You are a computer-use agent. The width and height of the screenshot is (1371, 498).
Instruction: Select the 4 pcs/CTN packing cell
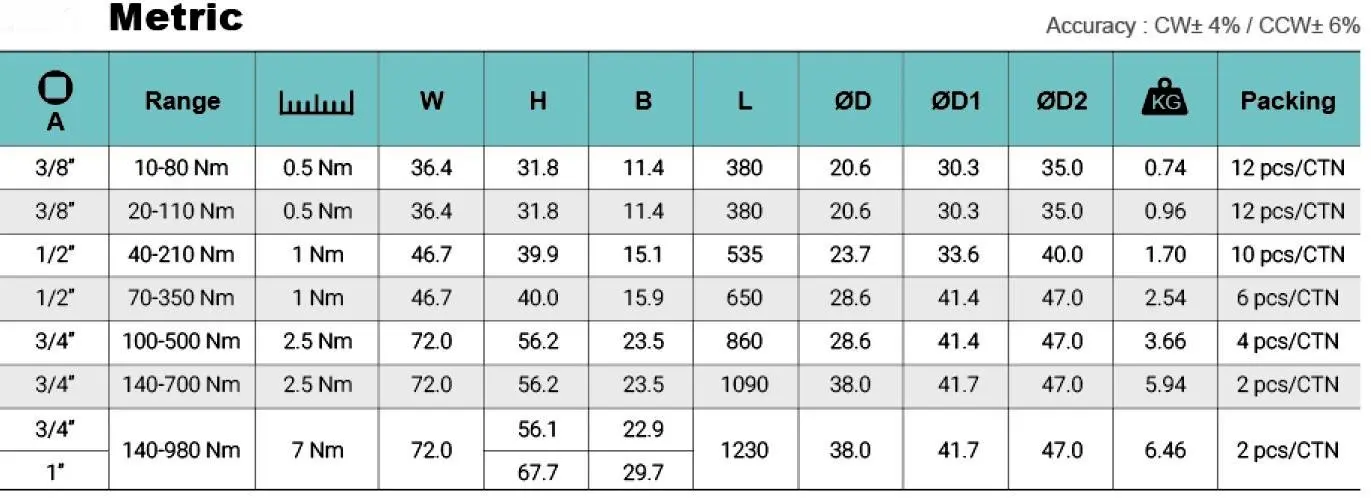(1288, 341)
